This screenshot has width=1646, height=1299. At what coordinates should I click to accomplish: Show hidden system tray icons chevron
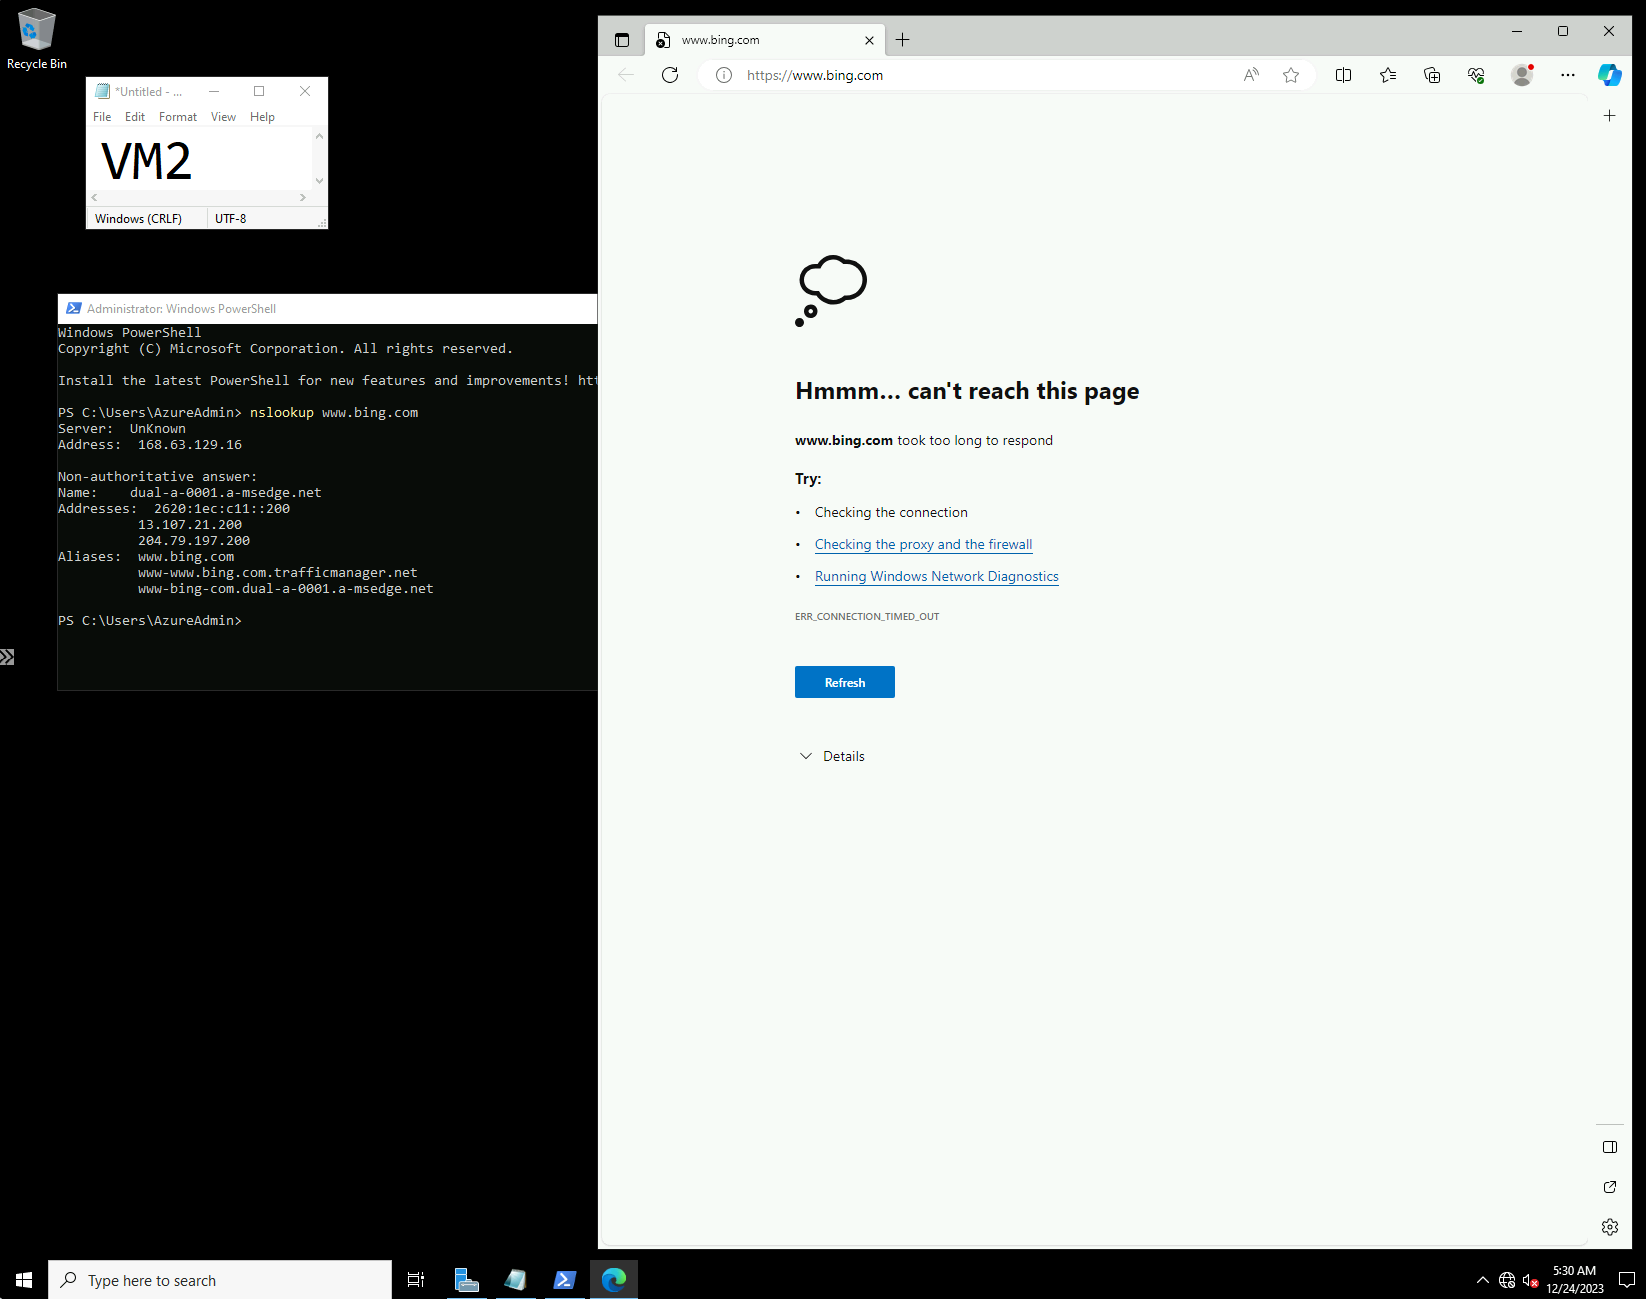(x=1482, y=1280)
